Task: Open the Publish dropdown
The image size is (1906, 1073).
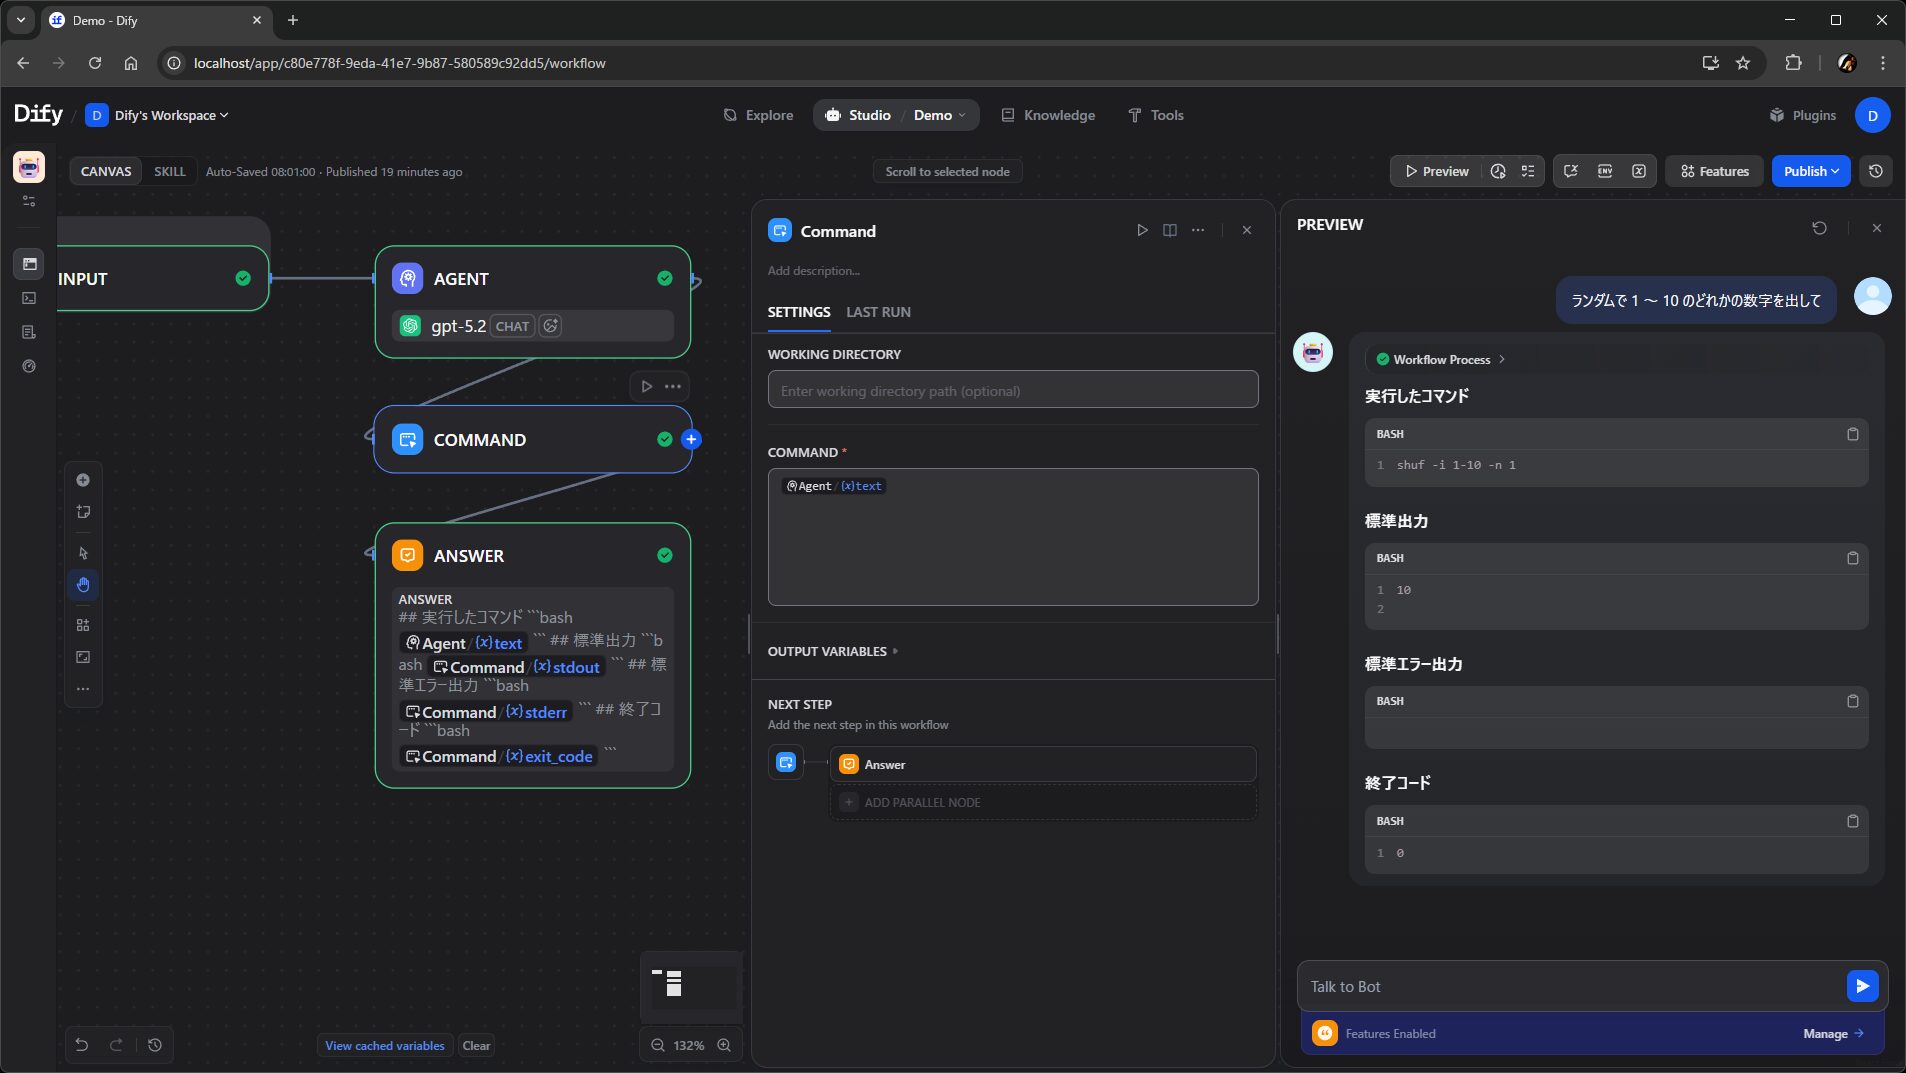Action: click(1810, 171)
